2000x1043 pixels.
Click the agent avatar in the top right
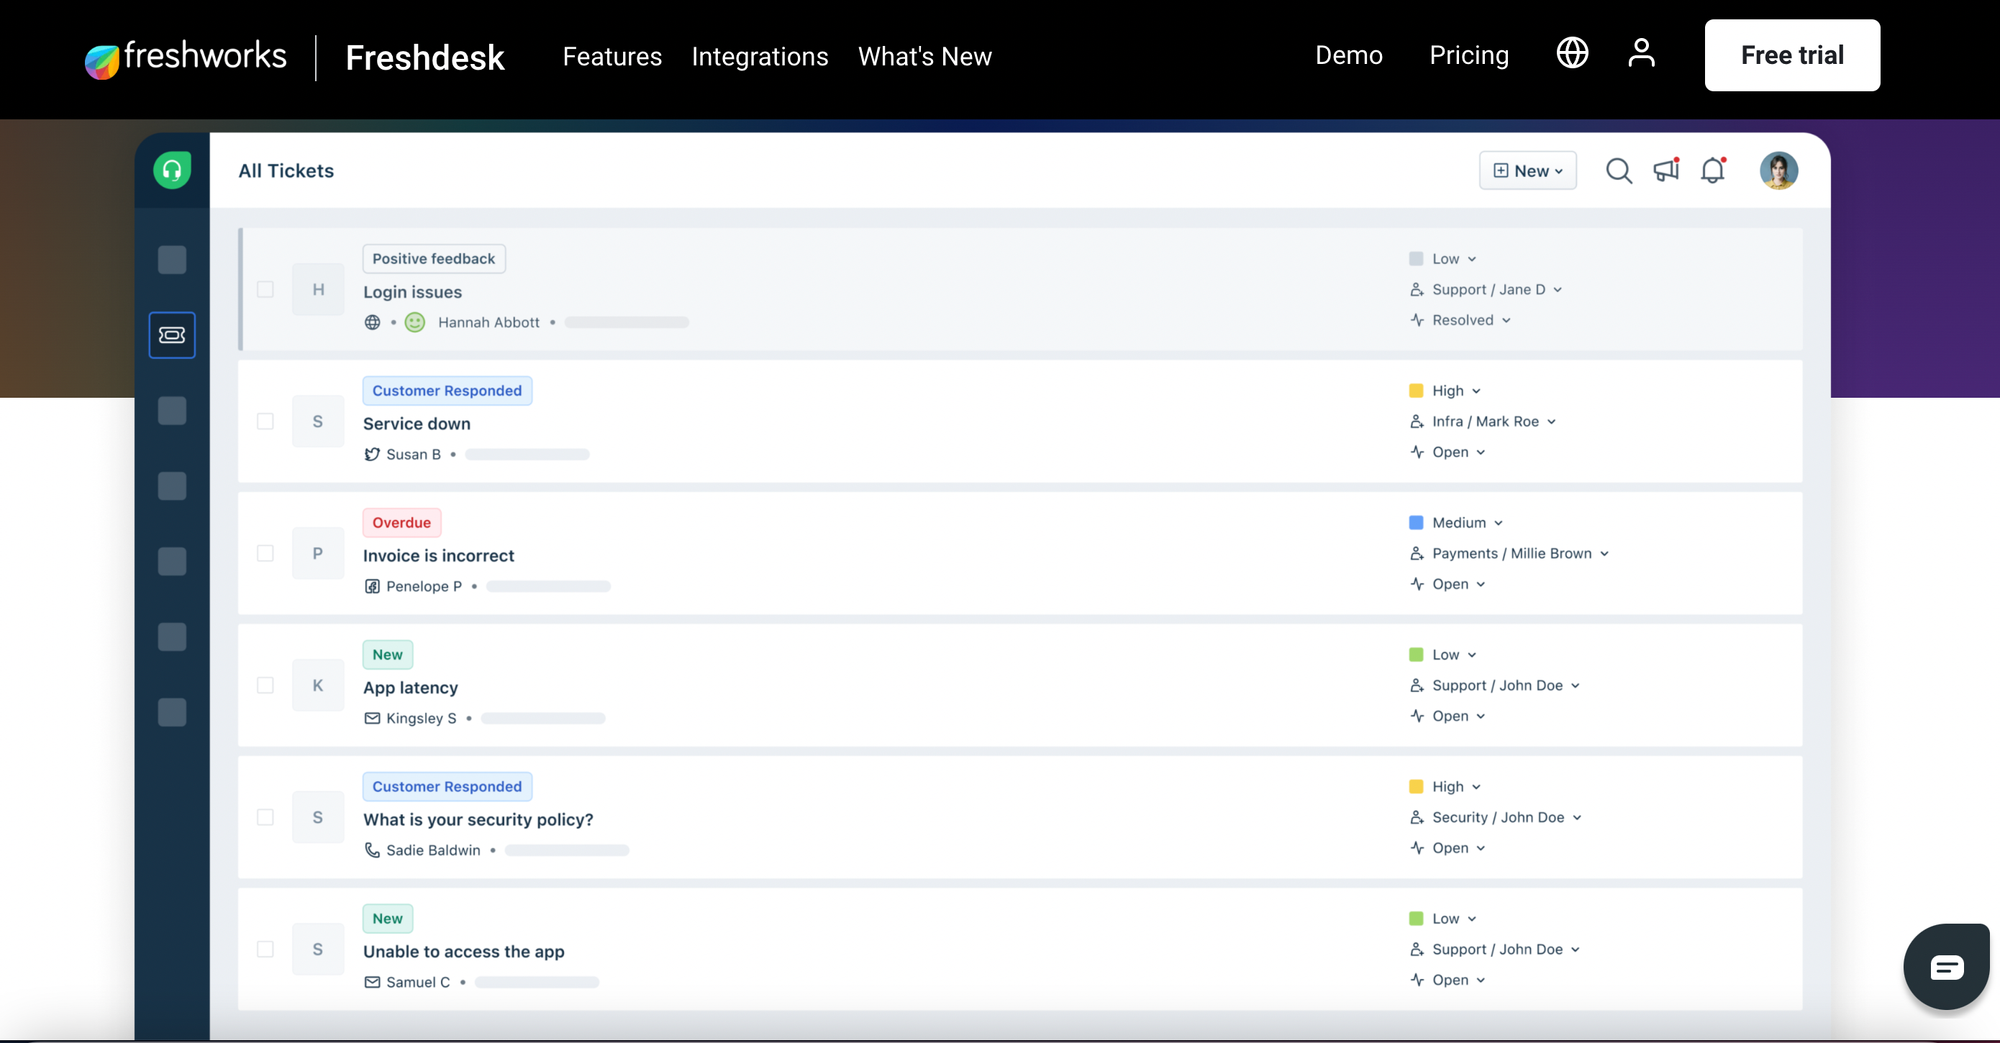(1778, 170)
